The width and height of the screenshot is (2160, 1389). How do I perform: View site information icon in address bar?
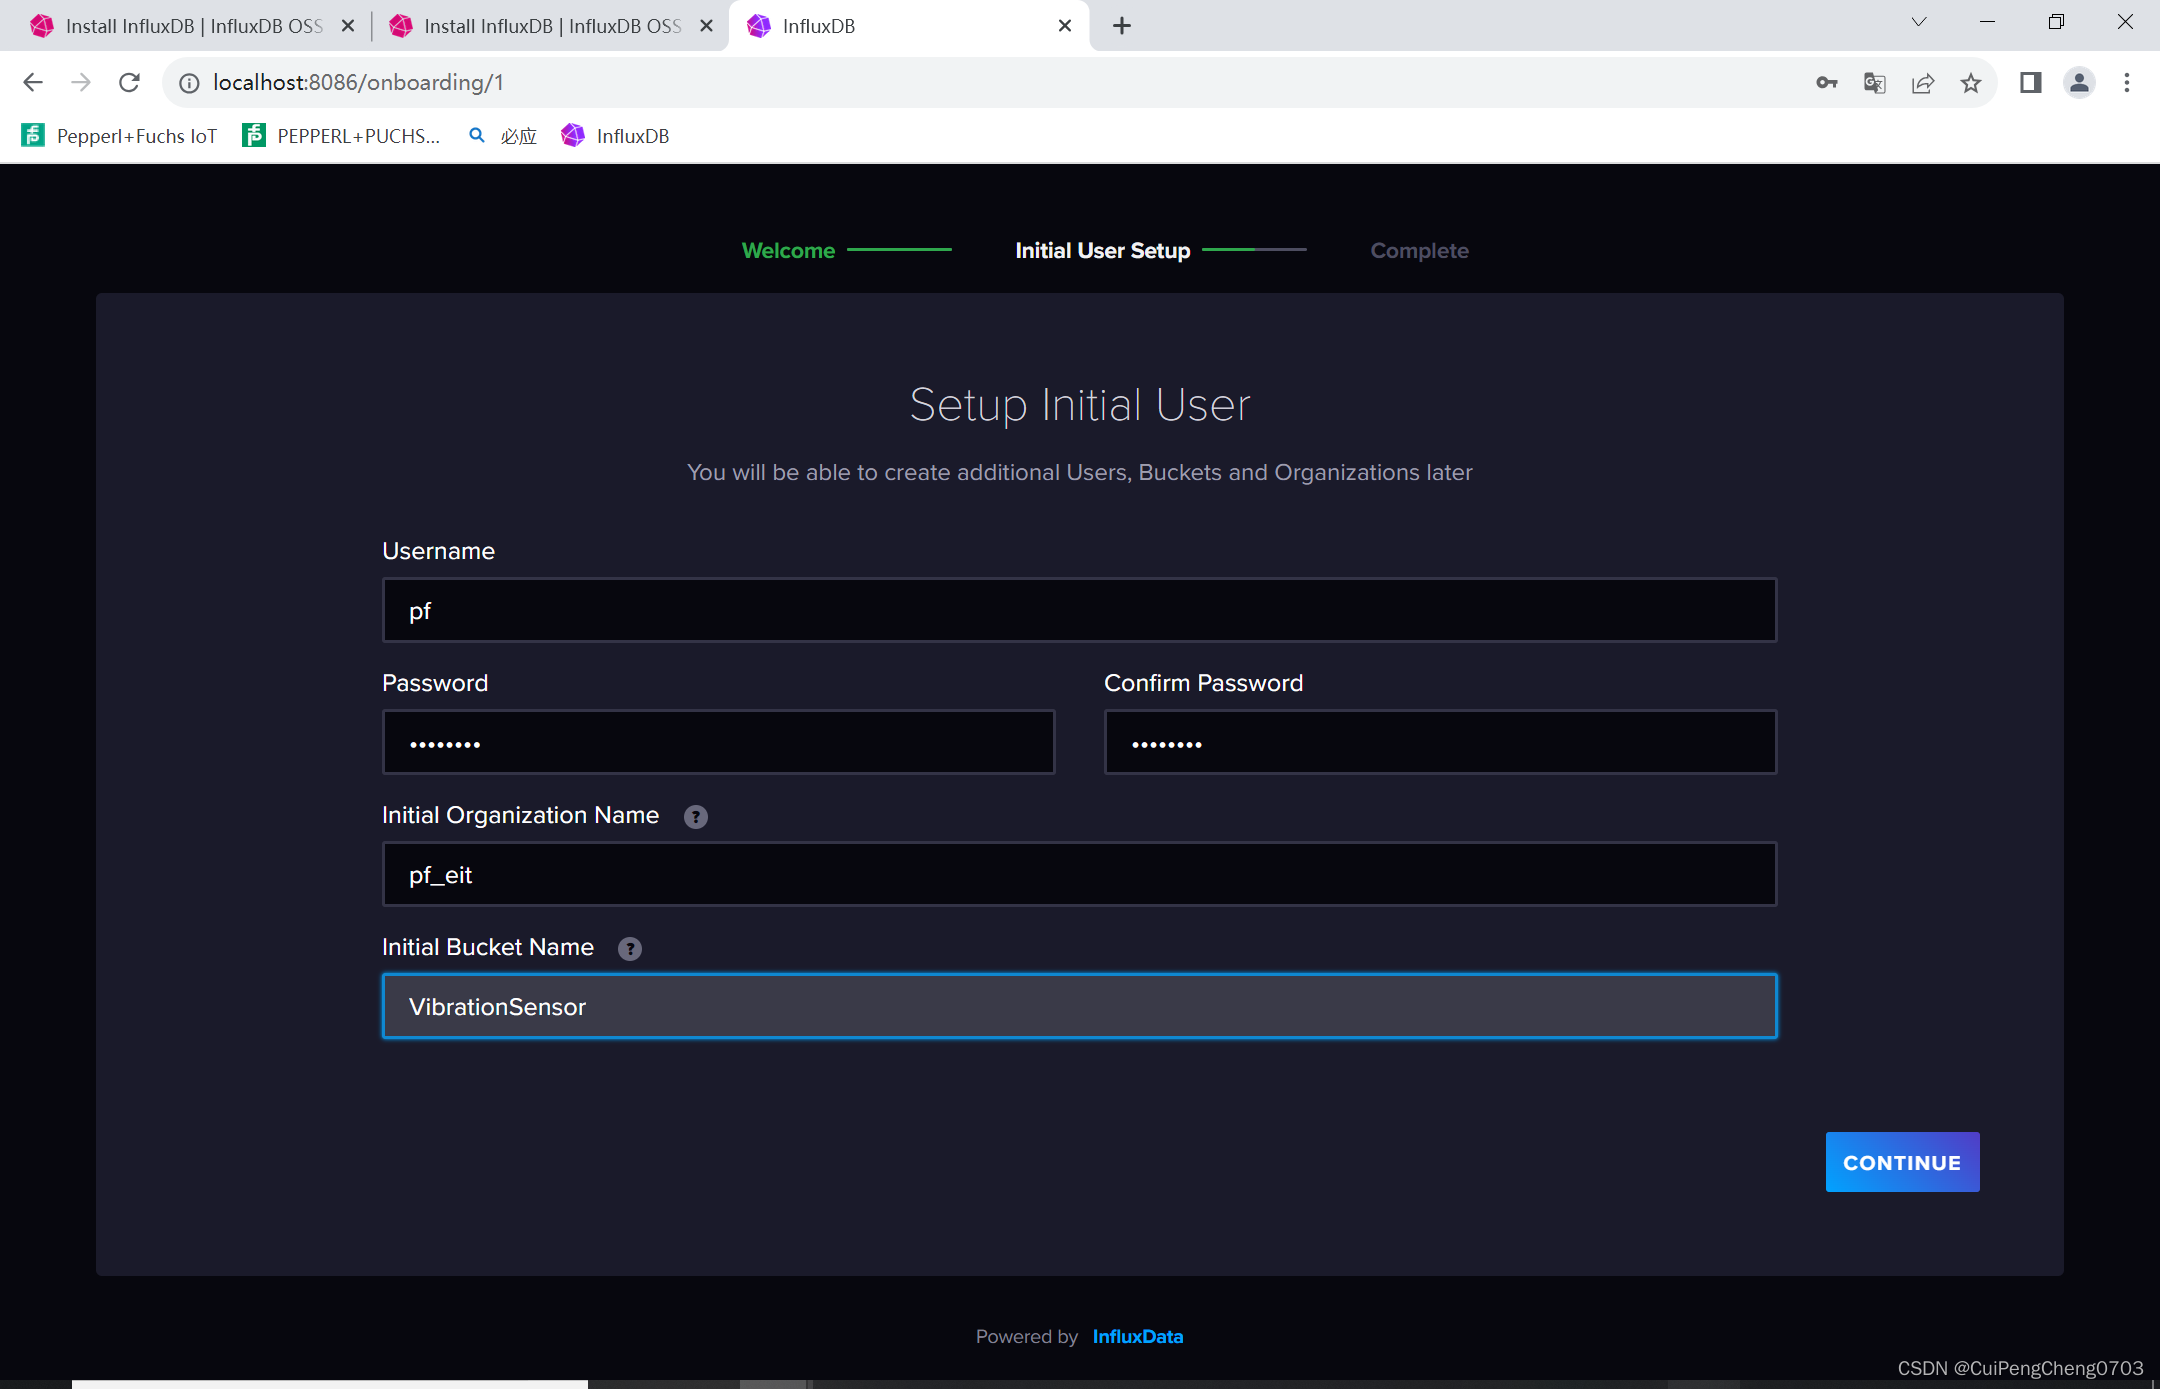point(189,83)
